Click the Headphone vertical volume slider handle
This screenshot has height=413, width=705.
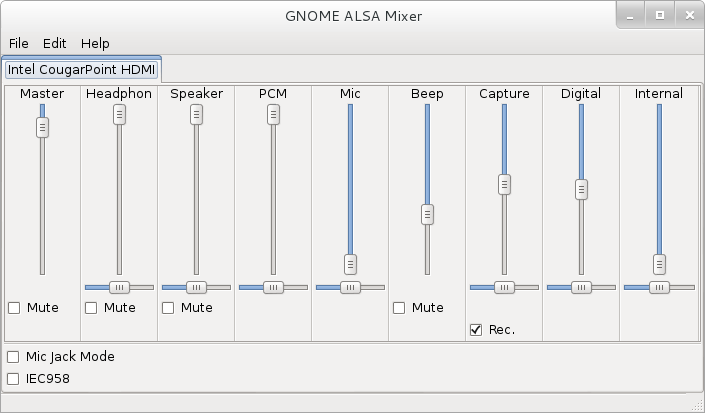(x=119, y=115)
